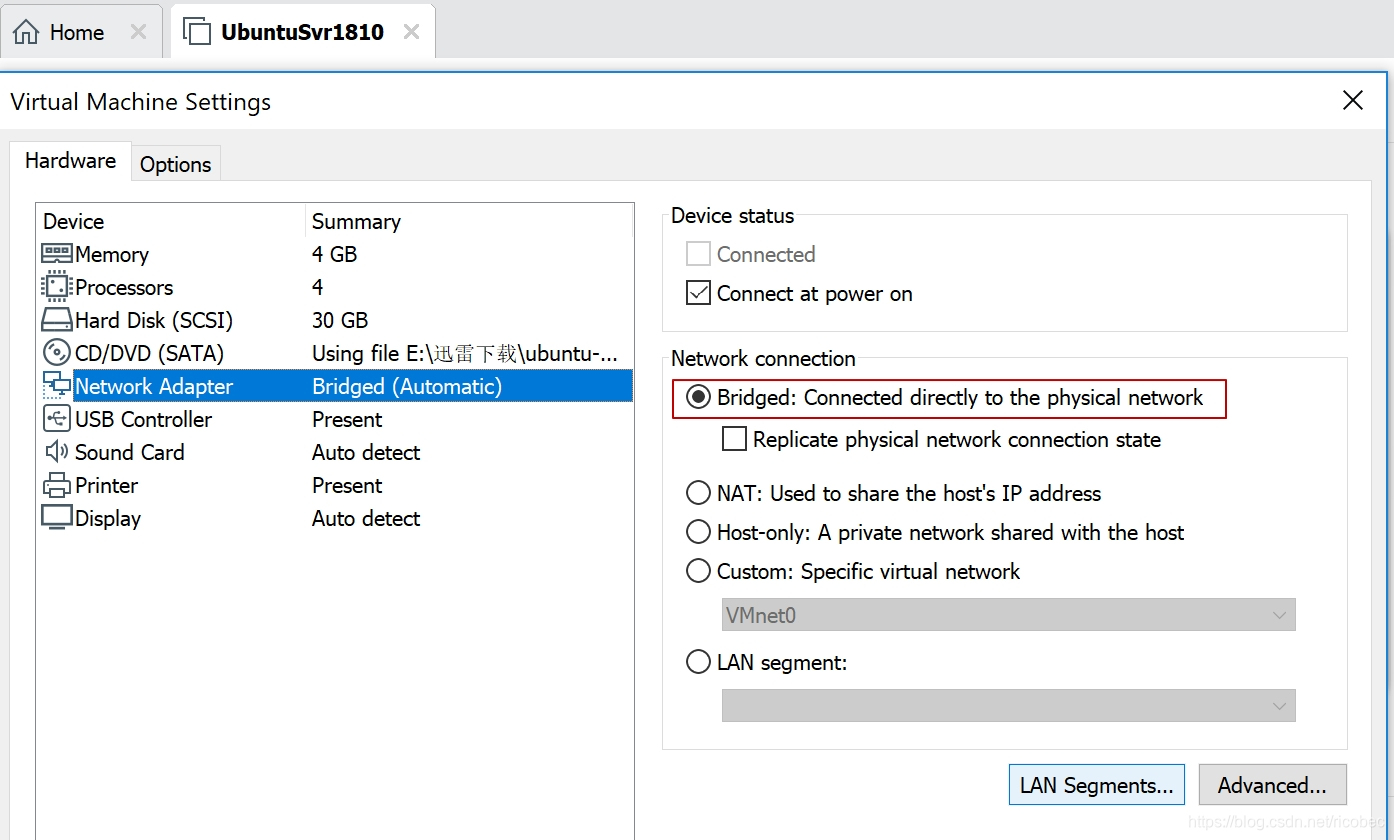The width and height of the screenshot is (1394, 840).
Task: Enable Replicate physical network connection state
Action: pyautogui.click(x=734, y=439)
